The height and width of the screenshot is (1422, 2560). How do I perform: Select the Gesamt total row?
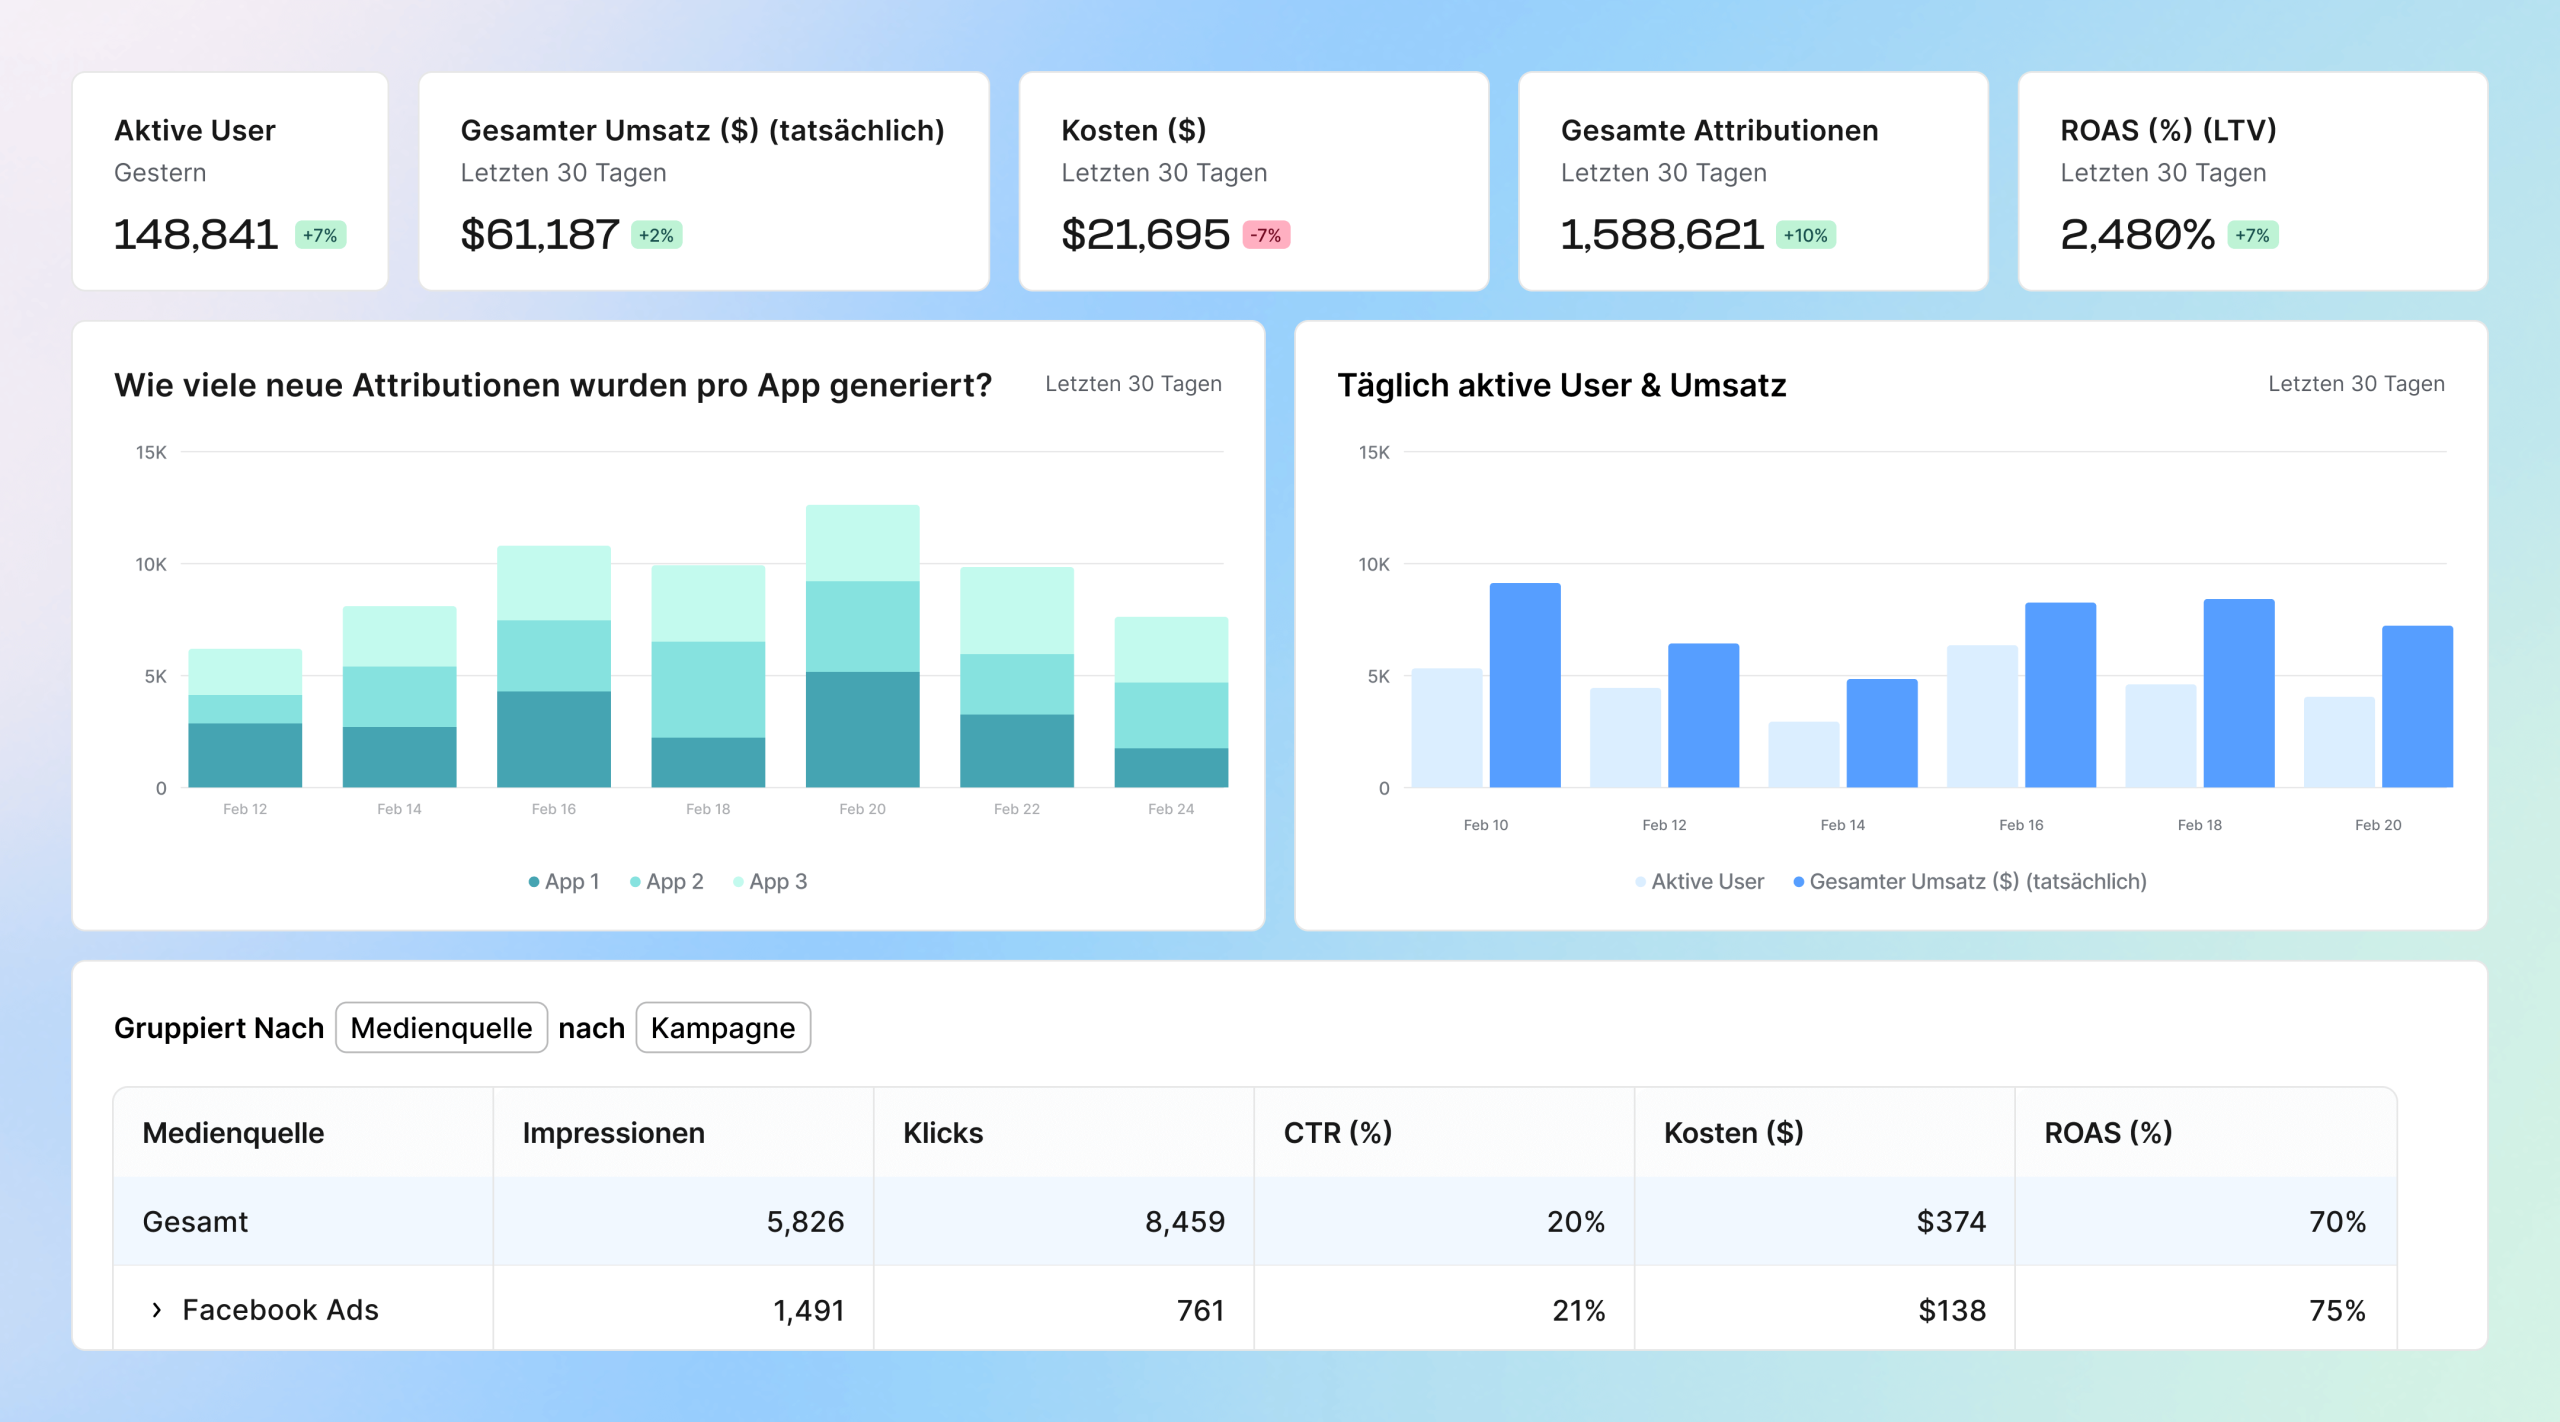pos(195,1222)
